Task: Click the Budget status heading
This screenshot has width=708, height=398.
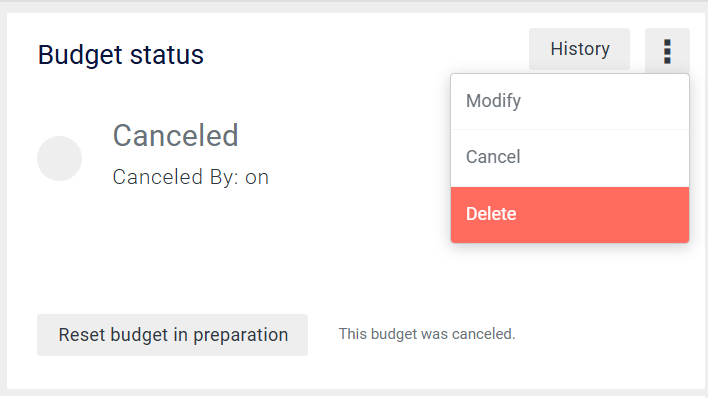Action: pos(121,55)
